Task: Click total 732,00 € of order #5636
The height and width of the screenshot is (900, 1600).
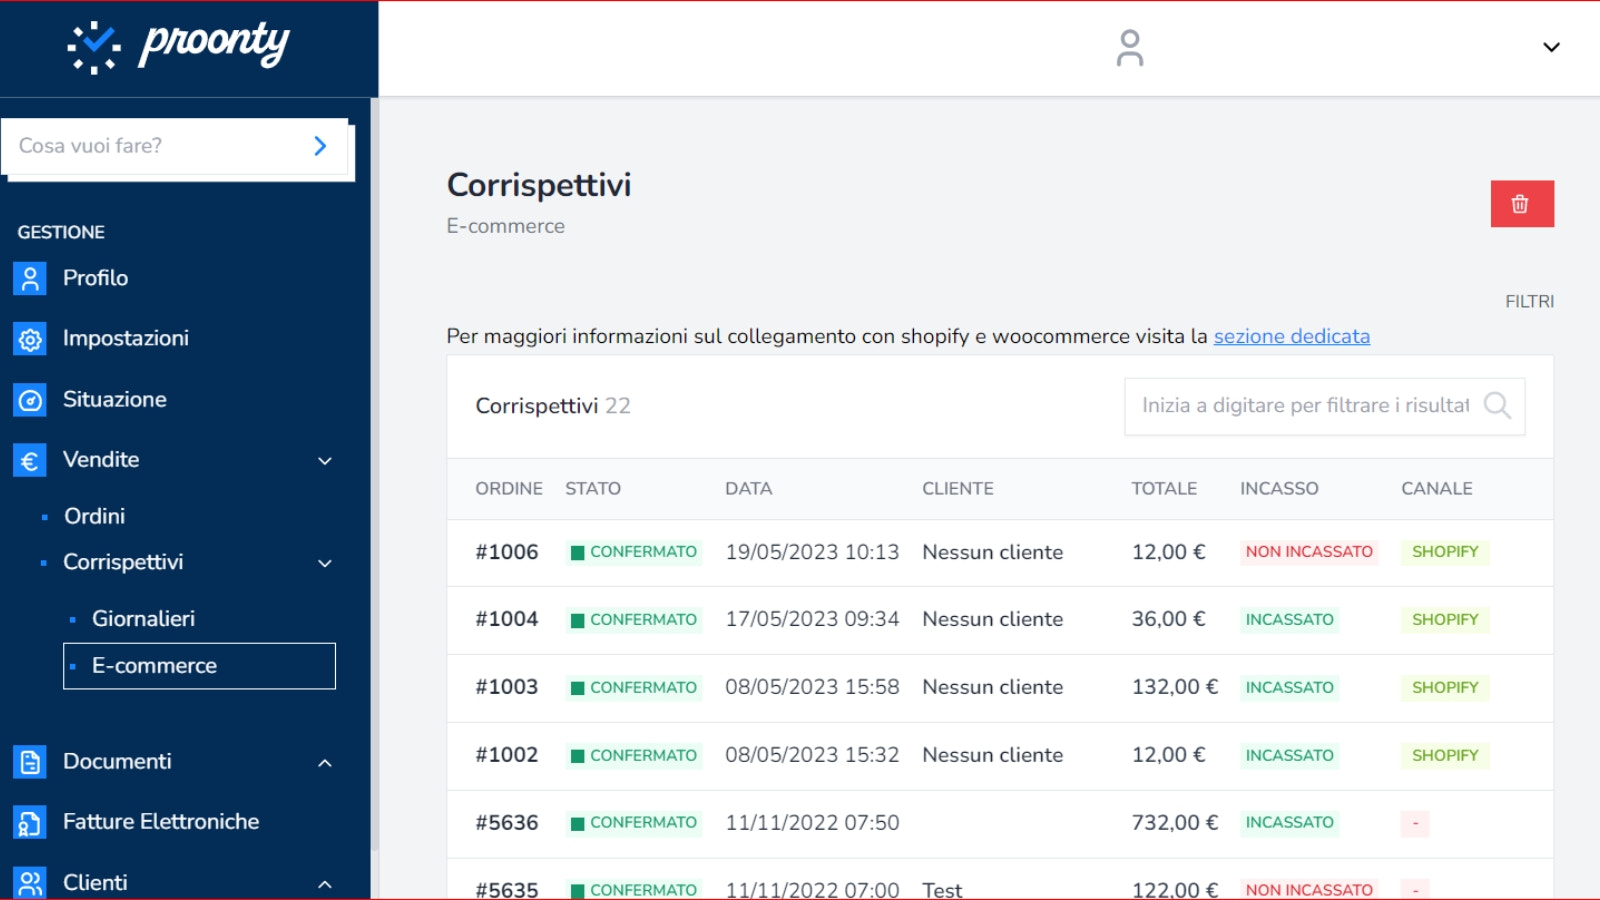Action: (1175, 822)
